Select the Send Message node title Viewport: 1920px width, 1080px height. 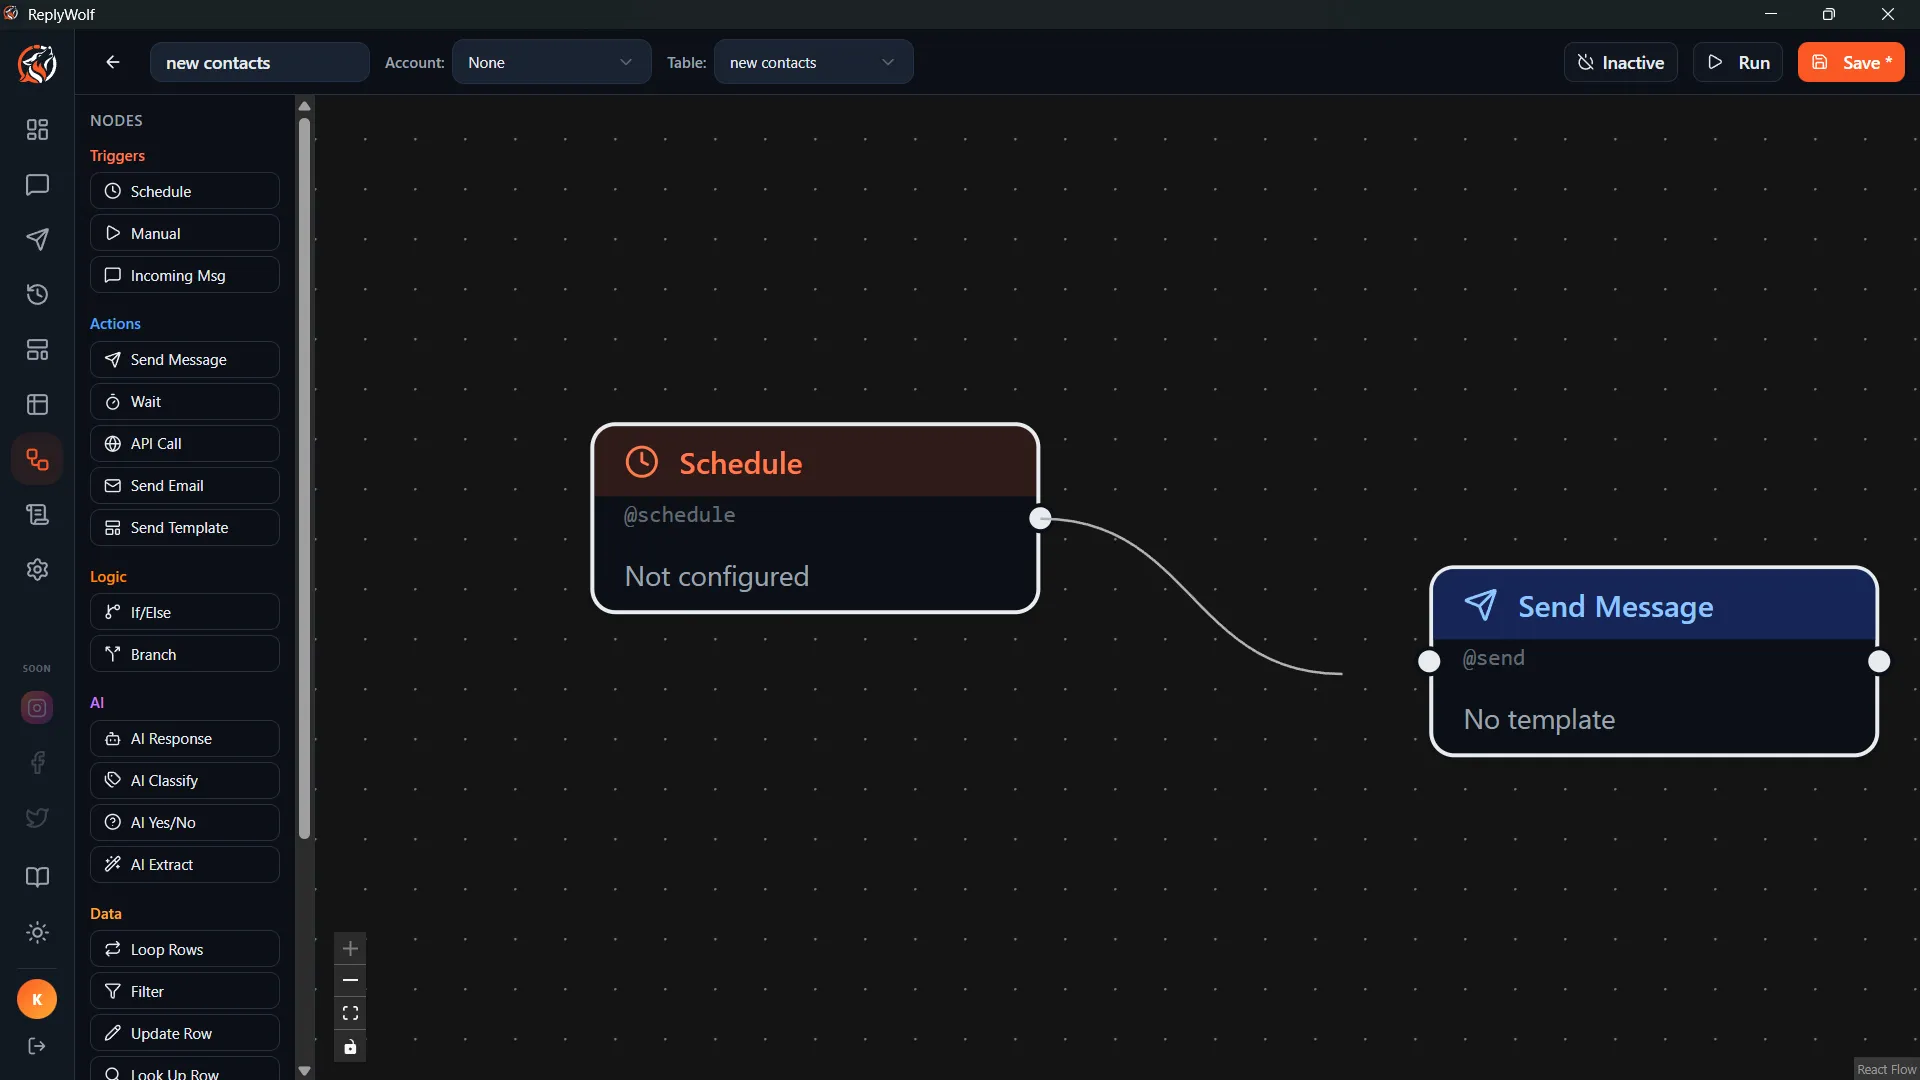pos(1615,606)
